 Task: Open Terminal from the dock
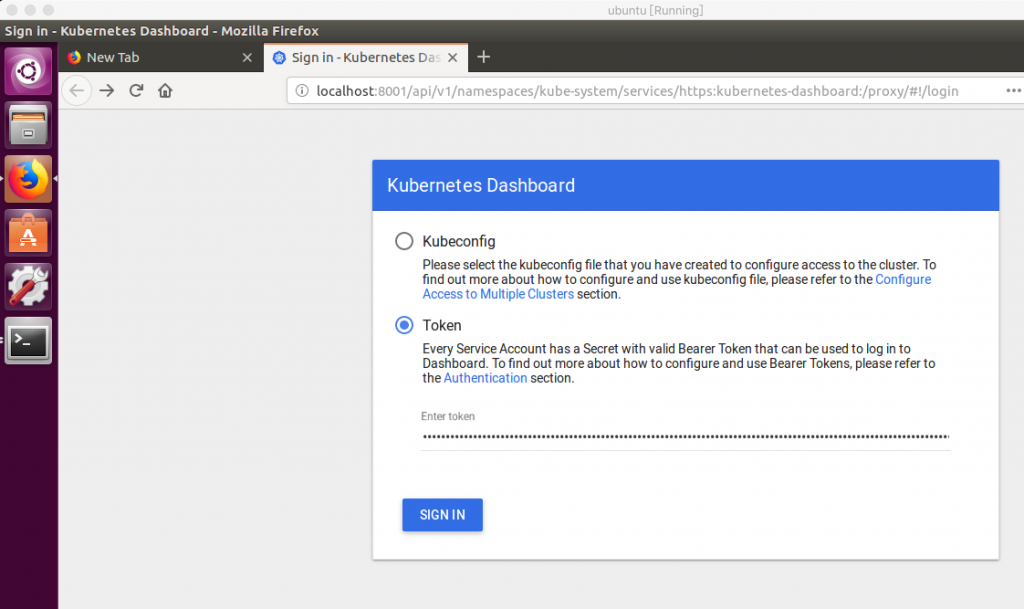[x=28, y=341]
